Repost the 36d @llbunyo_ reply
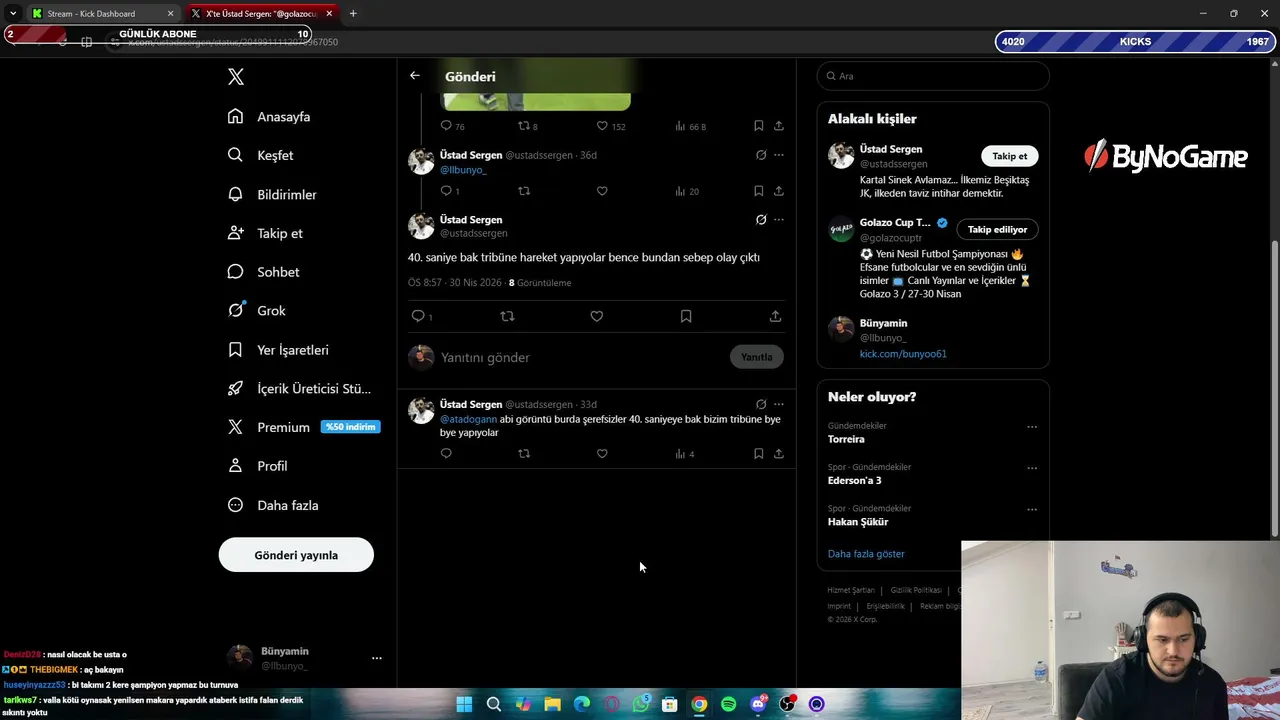This screenshot has height=720, width=1280. pos(523,191)
